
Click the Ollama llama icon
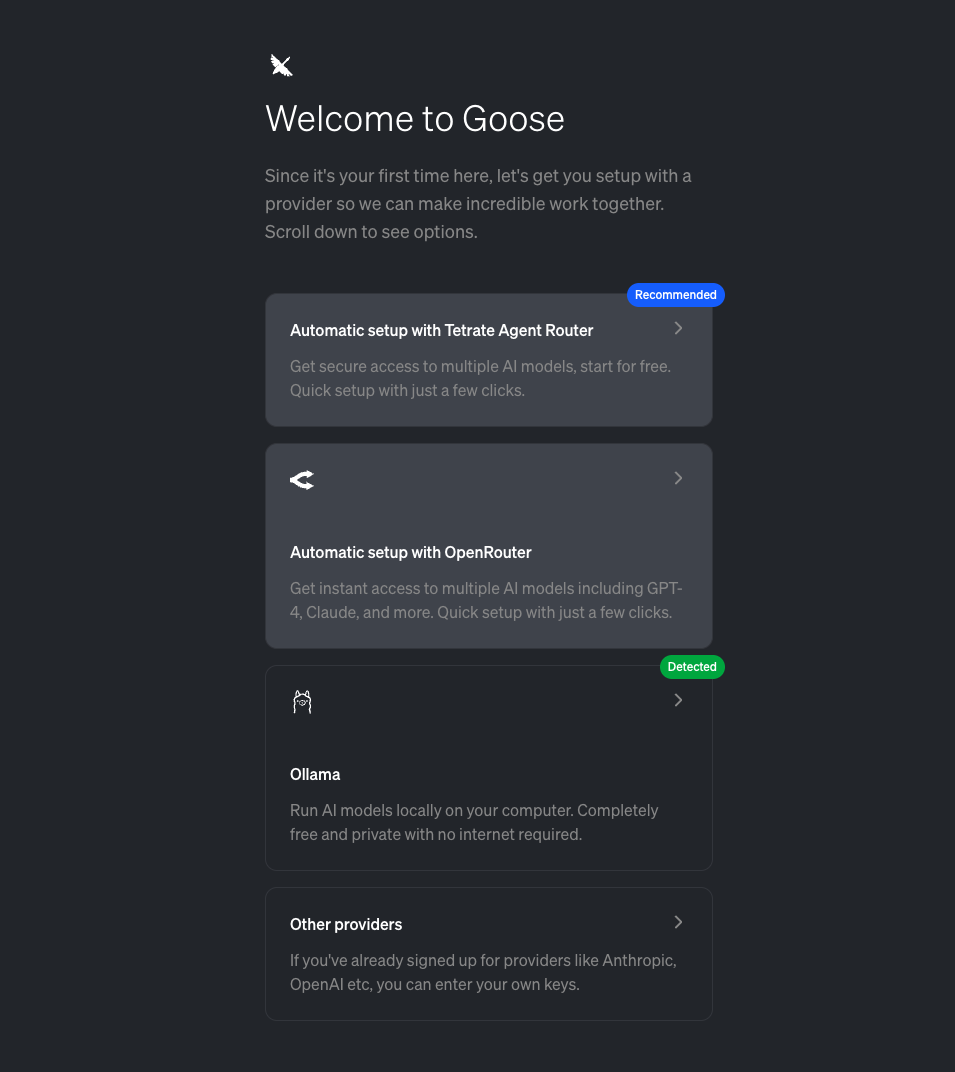302,702
